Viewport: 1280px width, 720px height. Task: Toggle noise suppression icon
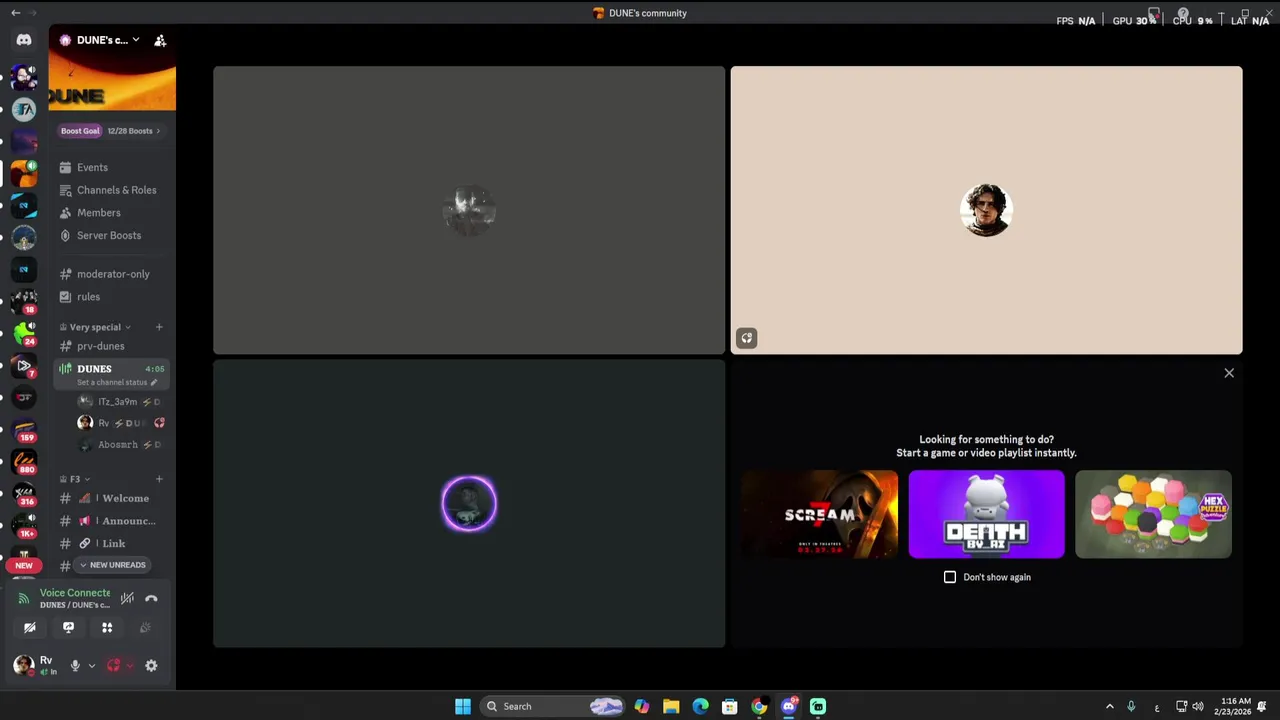point(127,598)
